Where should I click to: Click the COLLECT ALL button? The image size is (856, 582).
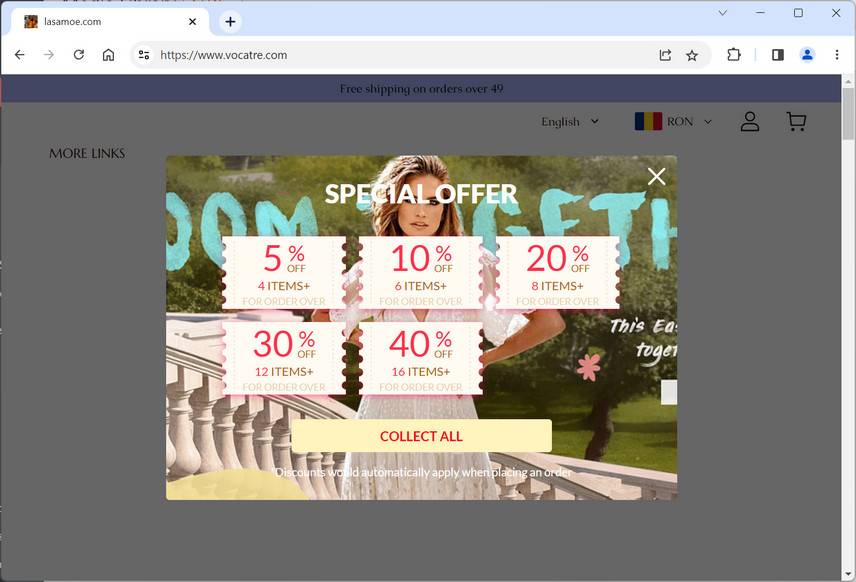point(421,436)
